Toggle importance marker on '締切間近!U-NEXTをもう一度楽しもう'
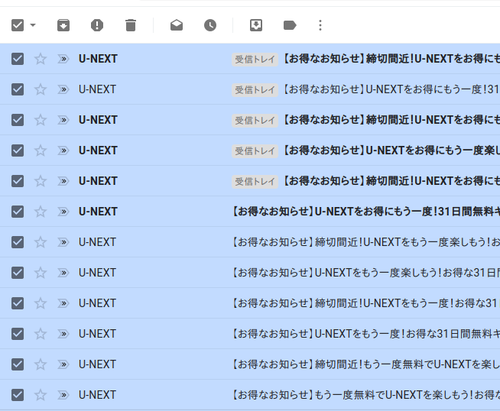The image size is (500, 411). 63,242
